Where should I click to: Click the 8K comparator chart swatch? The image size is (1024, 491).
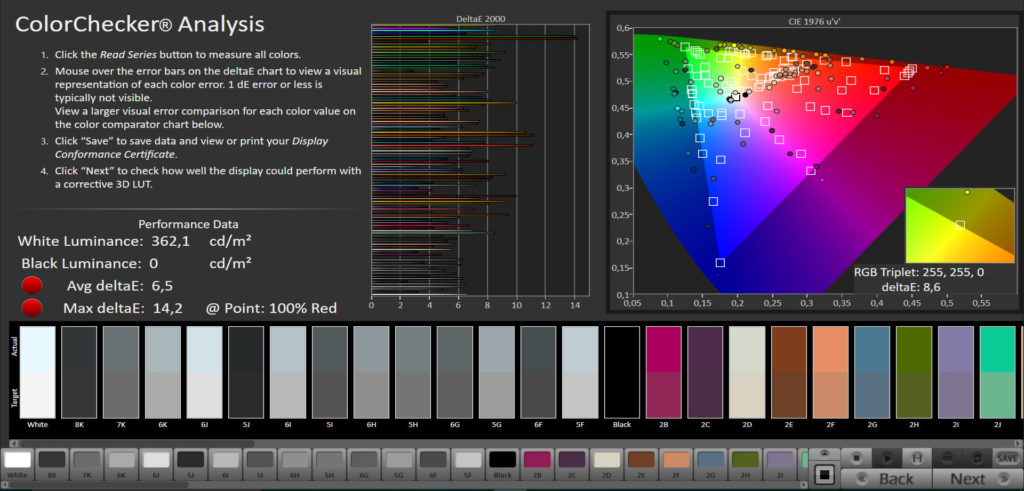click(79, 372)
